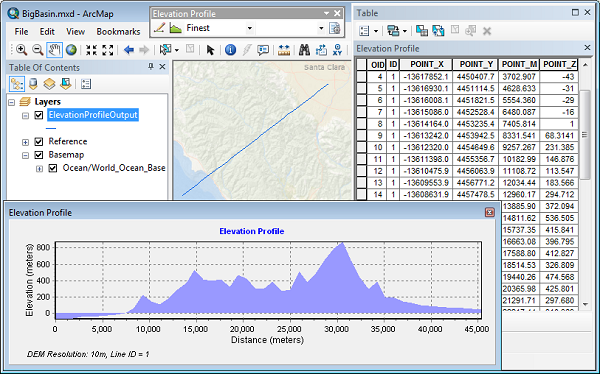
Task: Sort by the POINT_X column header
Action: tap(426, 64)
